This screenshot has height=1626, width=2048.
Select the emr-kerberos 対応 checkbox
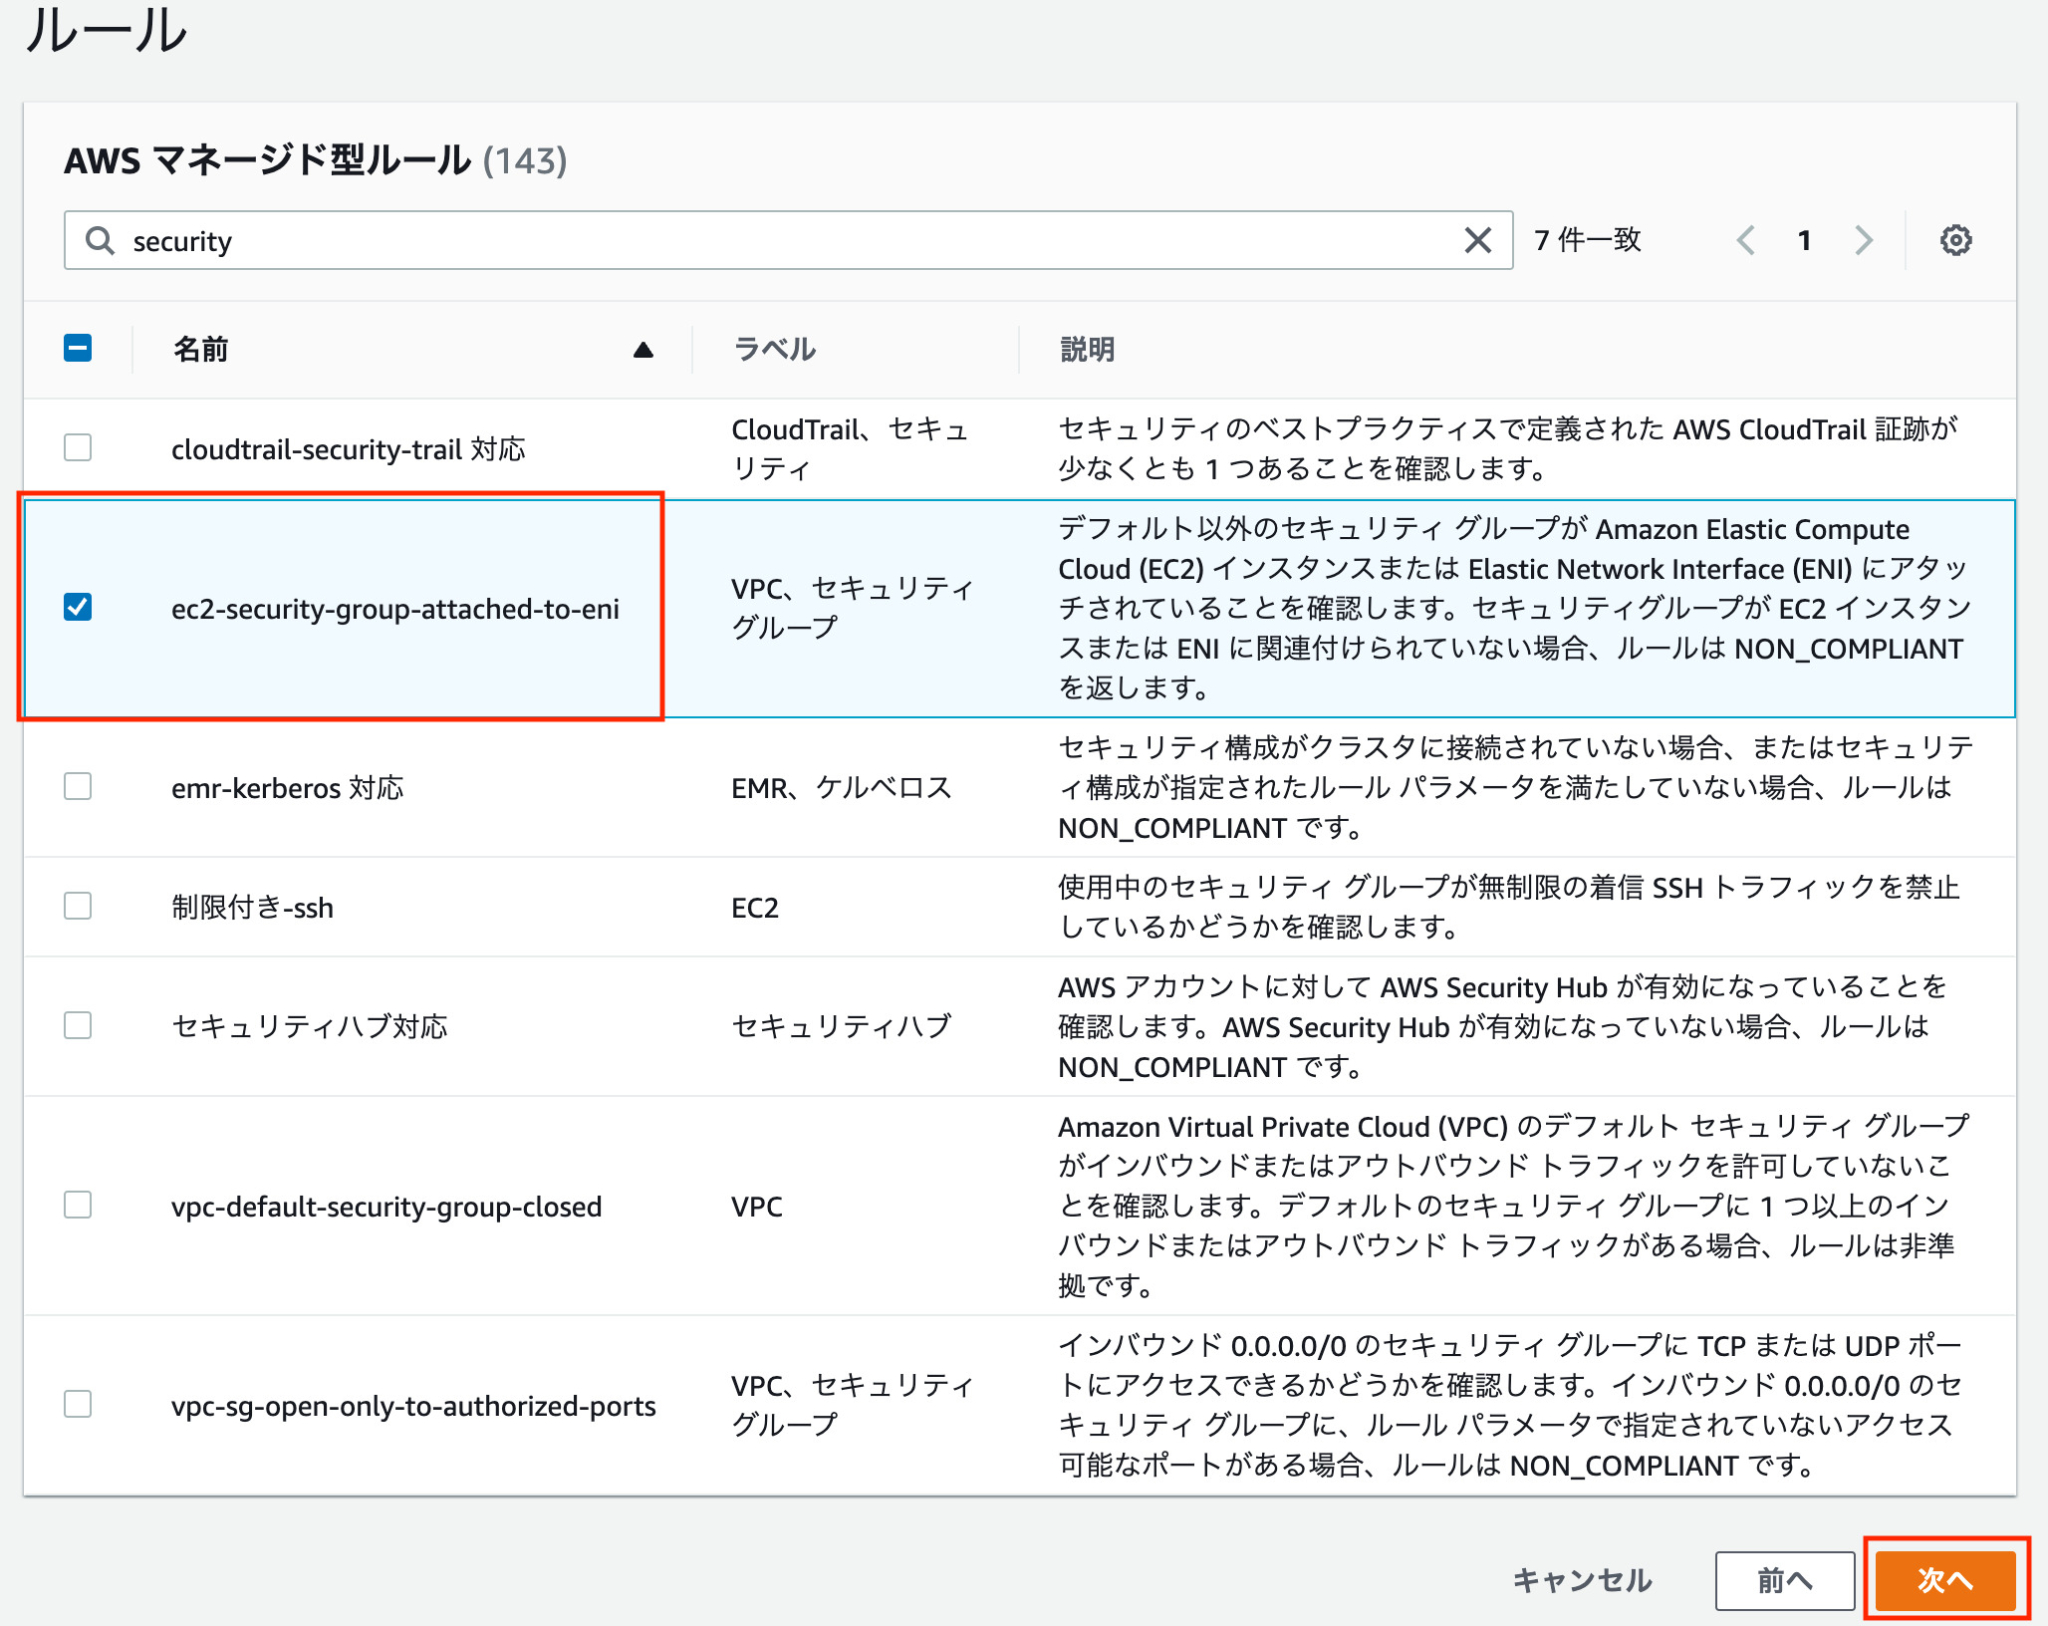77,788
